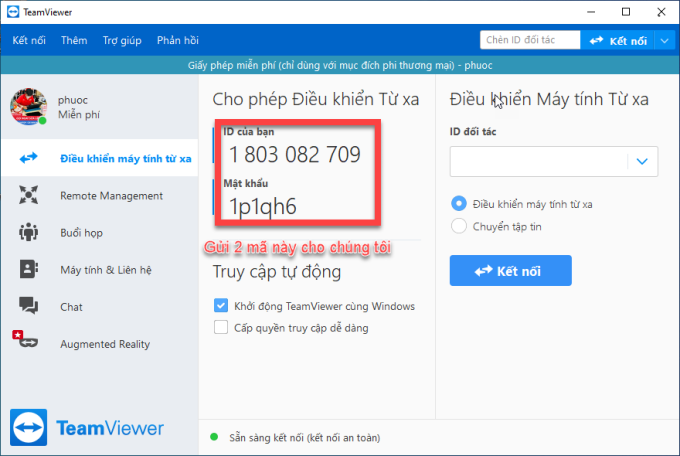Click the Remote Management sidebar icon
Viewport: 680px width, 456px height.
tap(28, 195)
